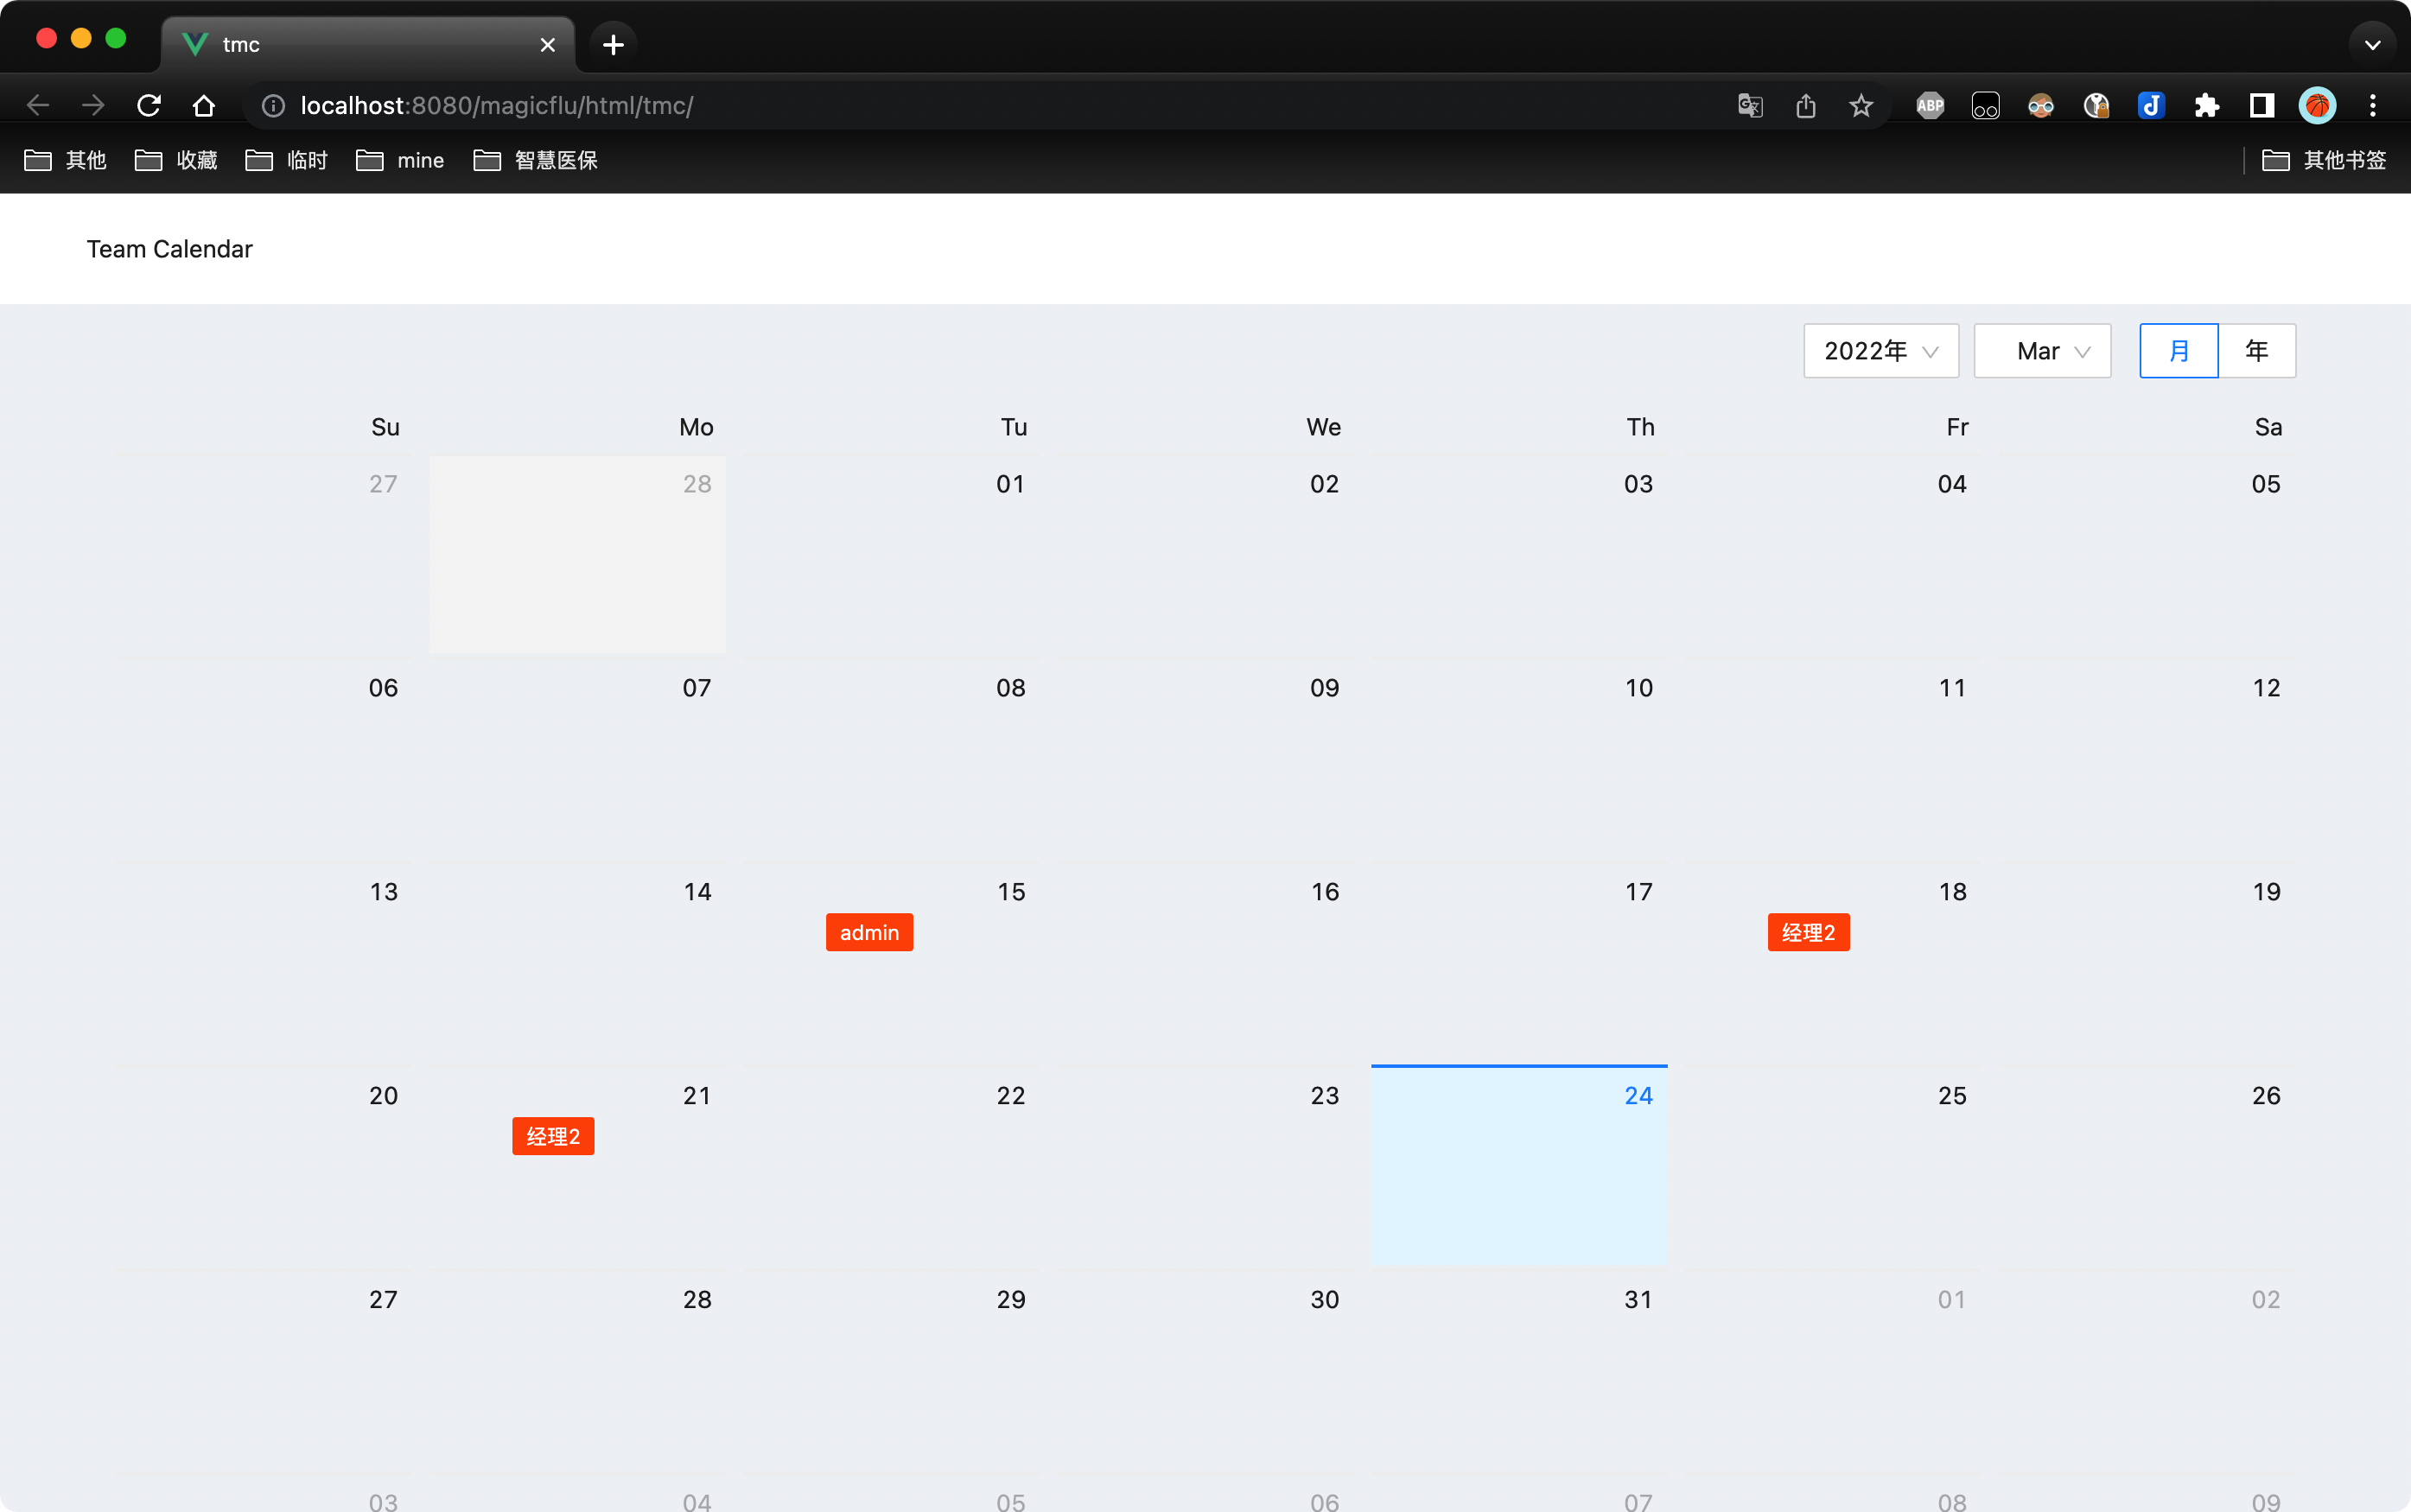Open a new browser tab
This screenshot has width=2411, height=1512.
click(613, 44)
